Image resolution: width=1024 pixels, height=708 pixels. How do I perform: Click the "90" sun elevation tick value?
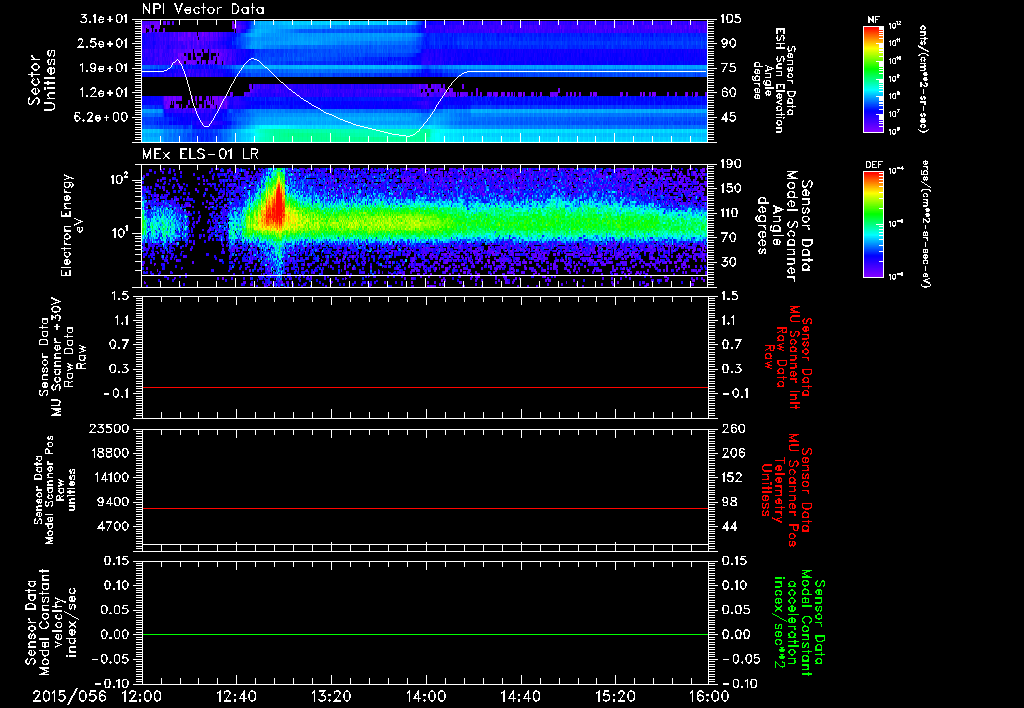pyautogui.click(x=728, y=43)
